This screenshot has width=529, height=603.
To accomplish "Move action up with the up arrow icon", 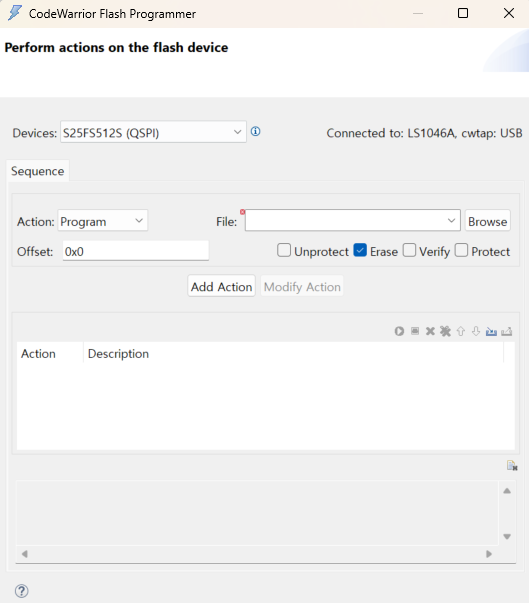I will [x=461, y=331].
